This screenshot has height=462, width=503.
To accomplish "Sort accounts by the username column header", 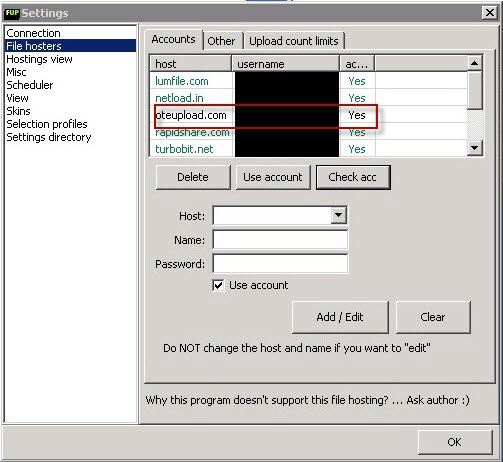I will click(286, 63).
